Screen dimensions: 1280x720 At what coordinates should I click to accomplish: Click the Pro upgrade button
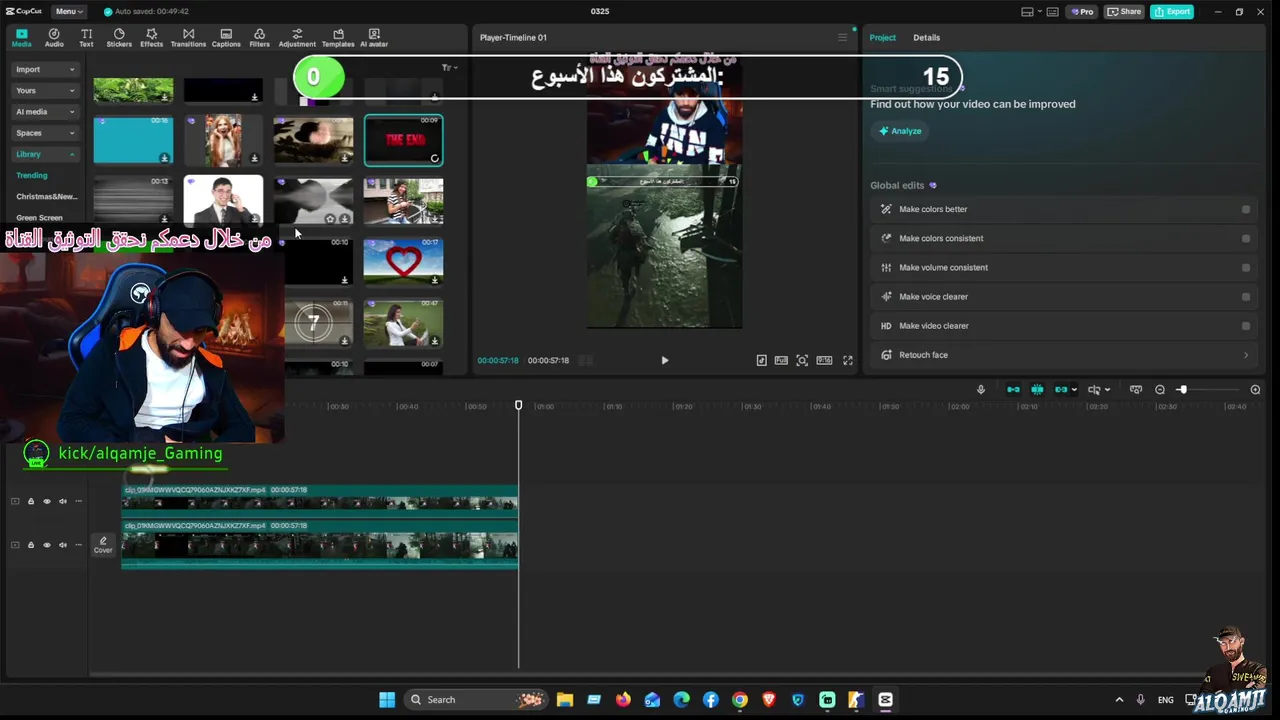(1081, 12)
